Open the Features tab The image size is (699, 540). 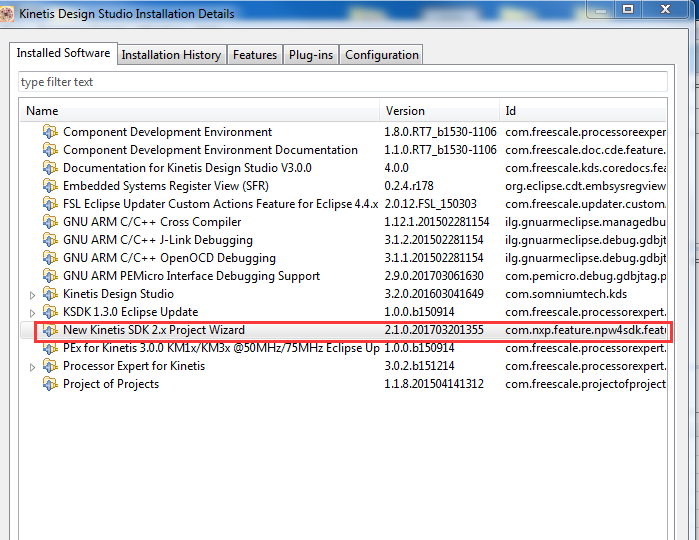(x=255, y=55)
